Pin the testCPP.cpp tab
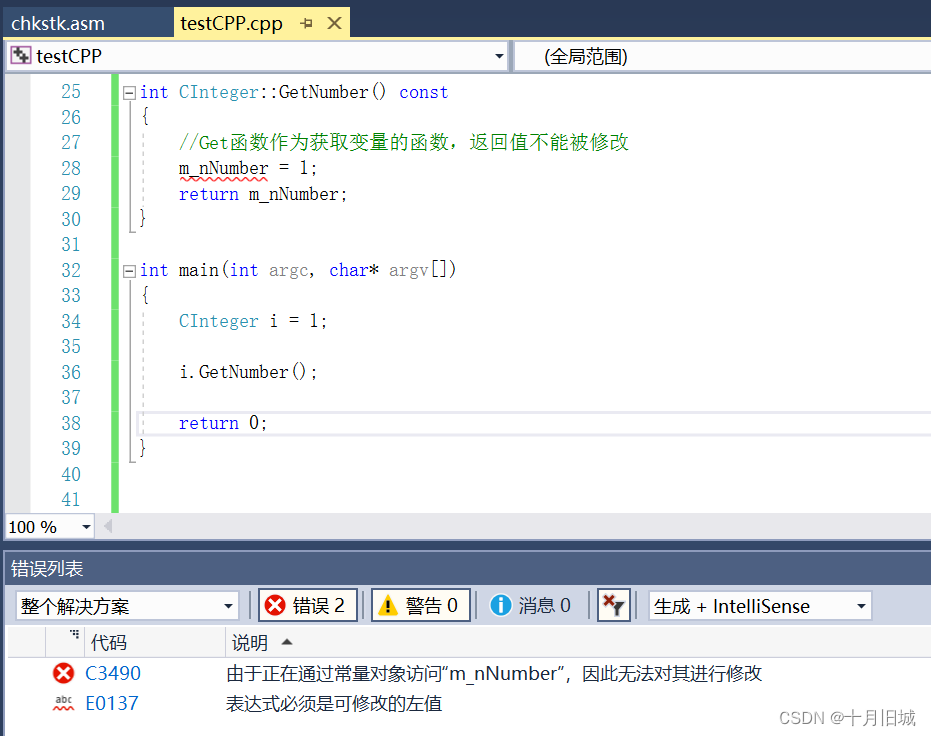This screenshot has width=931, height=736. (x=306, y=24)
